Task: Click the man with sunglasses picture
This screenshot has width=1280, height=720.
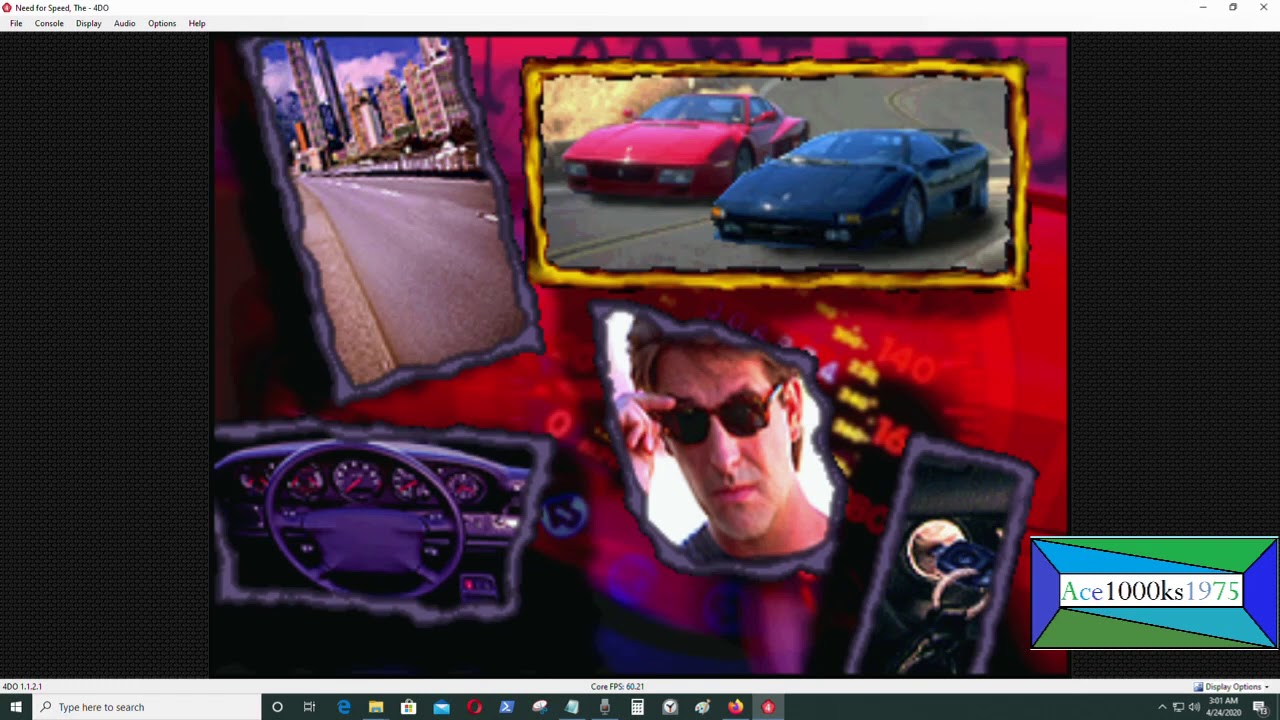Action: (x=720, y=440)
